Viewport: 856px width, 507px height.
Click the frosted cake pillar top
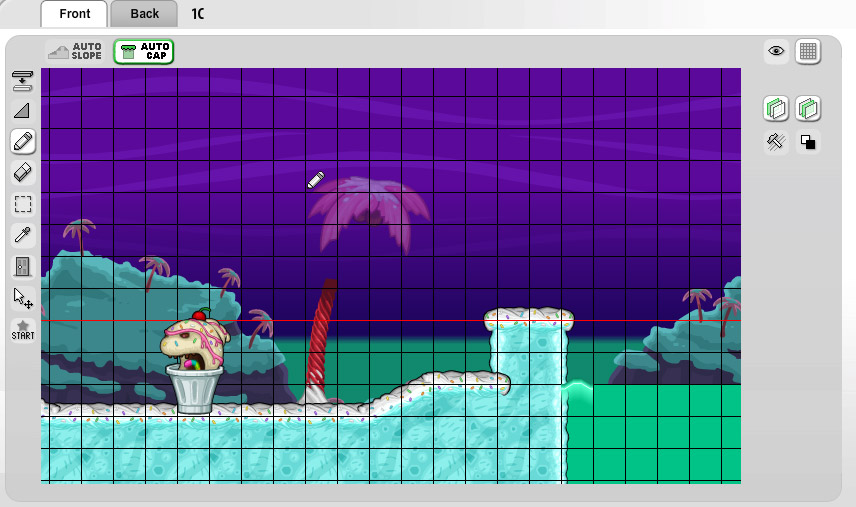529,318
